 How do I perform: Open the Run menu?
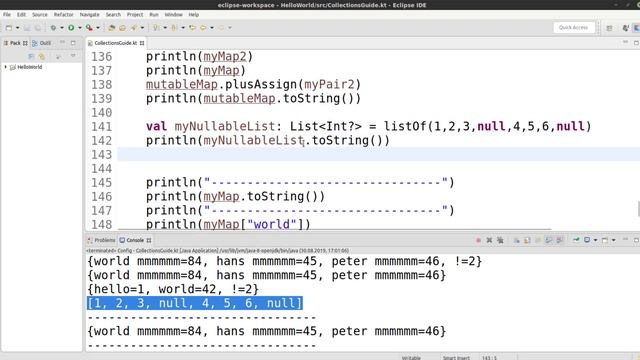(x=154, y=14)
